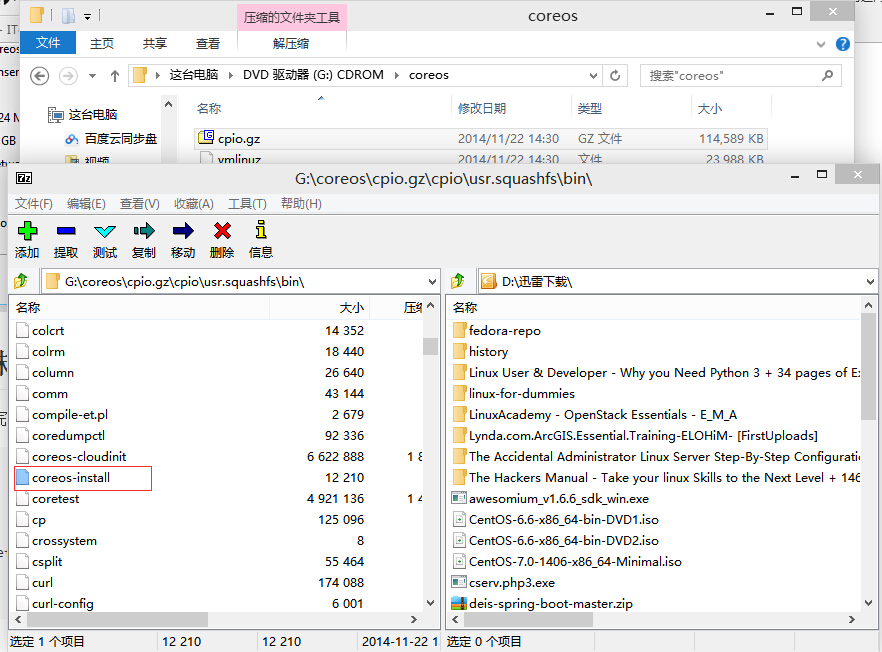Click the Explorer refresh button
This screenshot has height=652, width=882.
[615, 75]
